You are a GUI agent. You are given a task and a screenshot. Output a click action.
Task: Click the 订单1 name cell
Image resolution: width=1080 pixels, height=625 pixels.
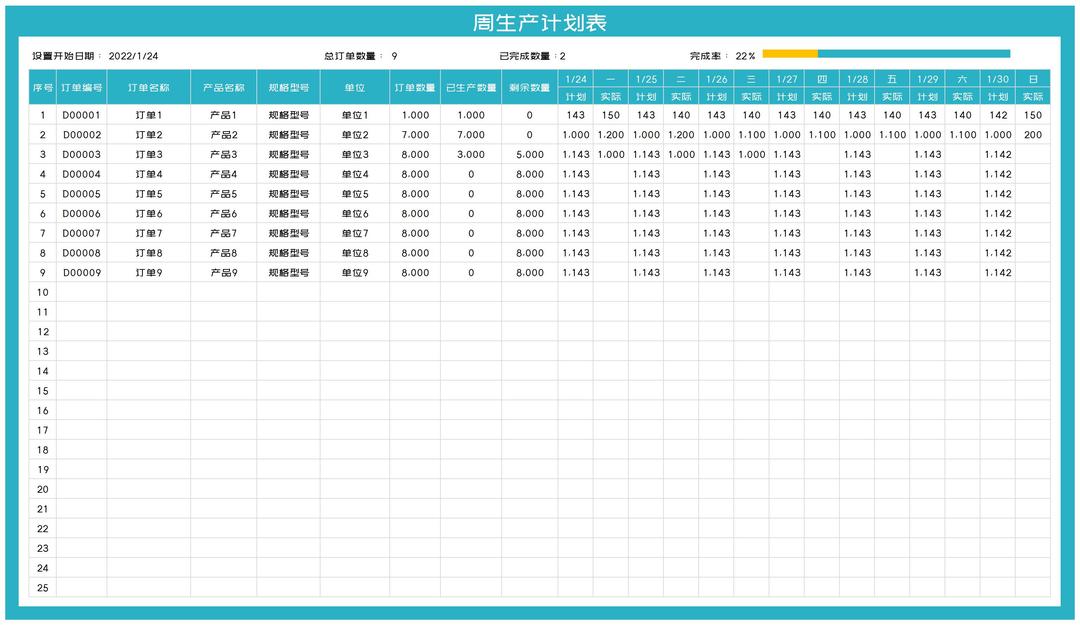149,115
